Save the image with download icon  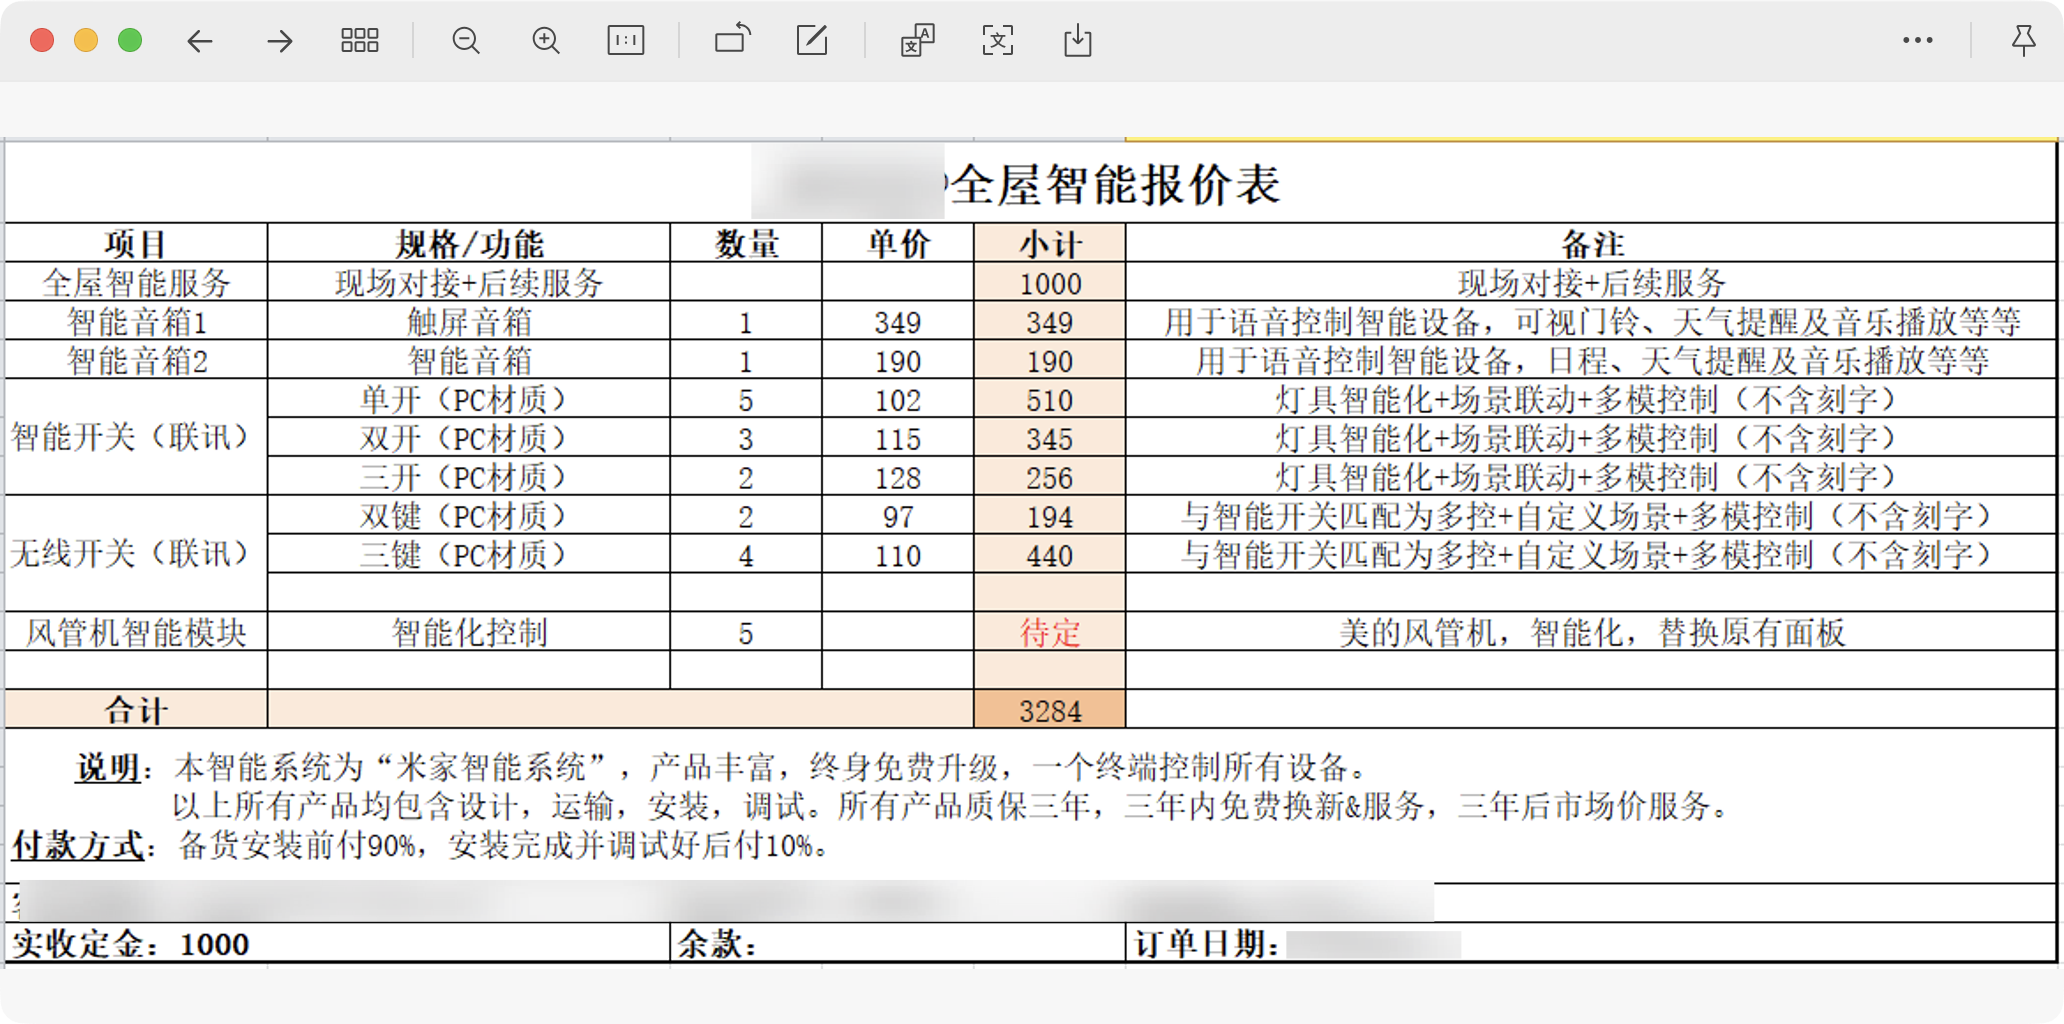click(1078, 41)
